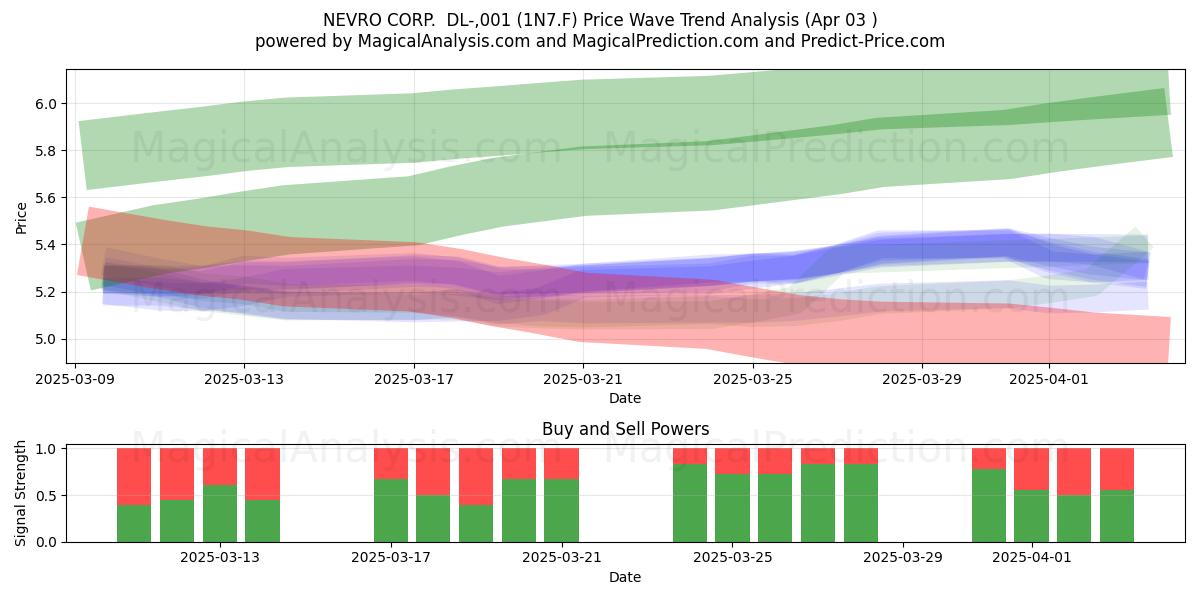Click the 2025-03-21 date tick under the bar chart

tap(562, 558)
